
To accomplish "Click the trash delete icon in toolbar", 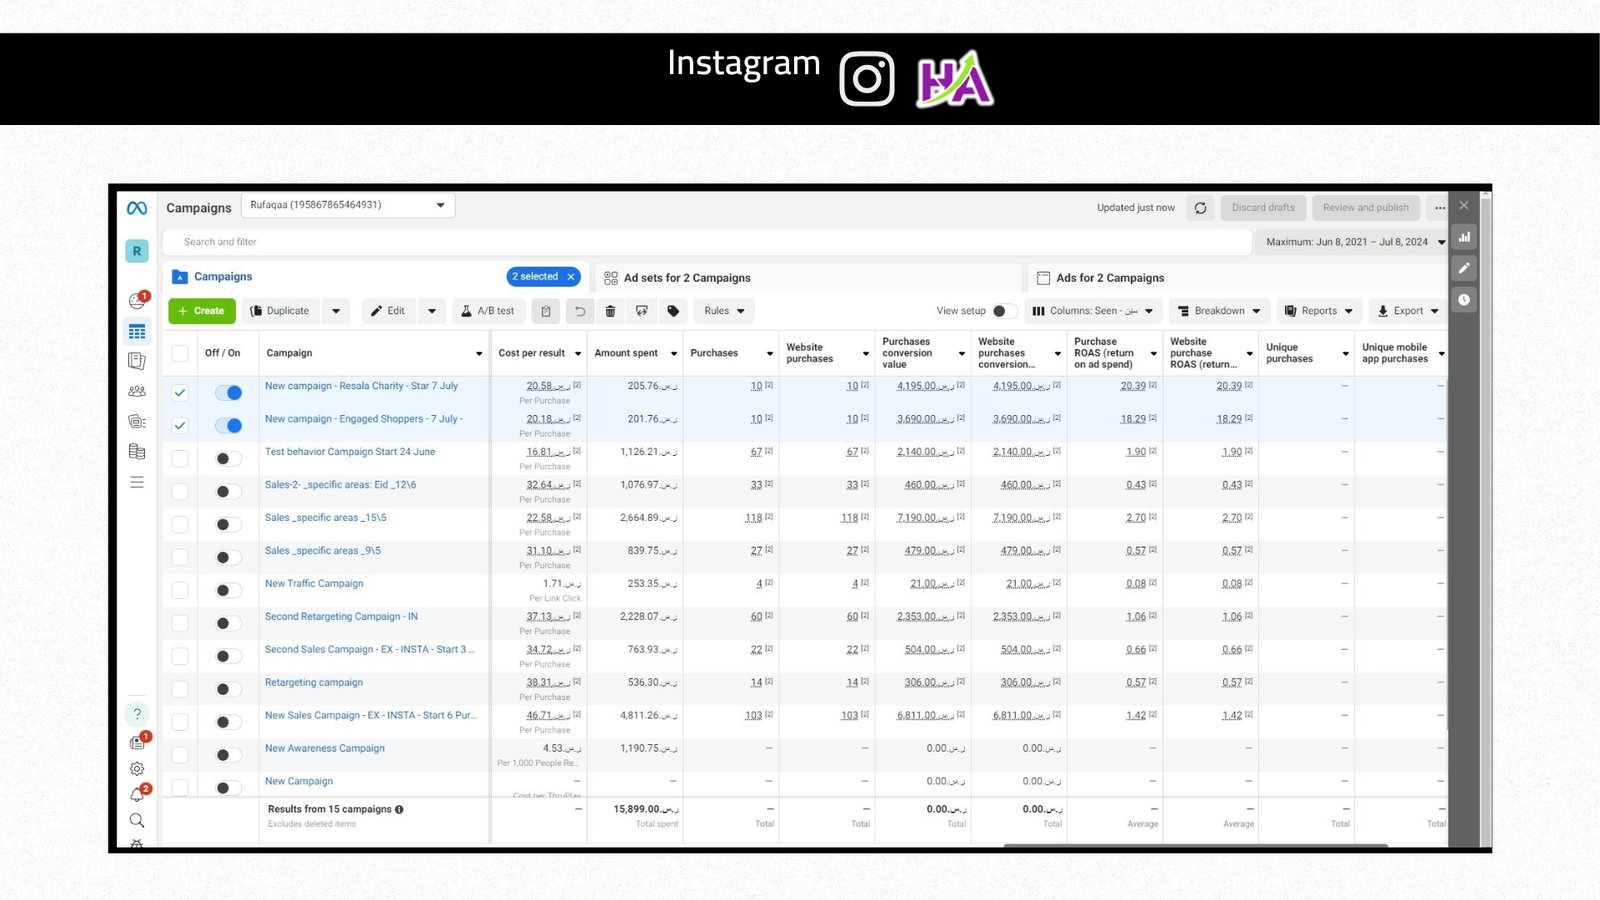I will tap(610, 311).
